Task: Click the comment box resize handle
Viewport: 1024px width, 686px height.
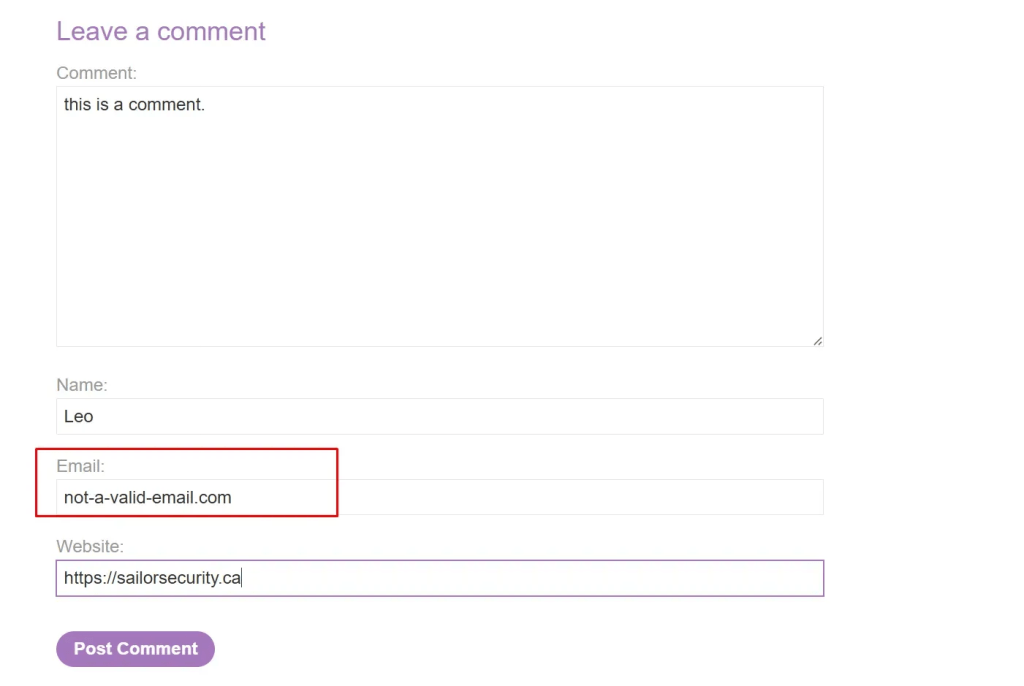Action: coord(817,340)
